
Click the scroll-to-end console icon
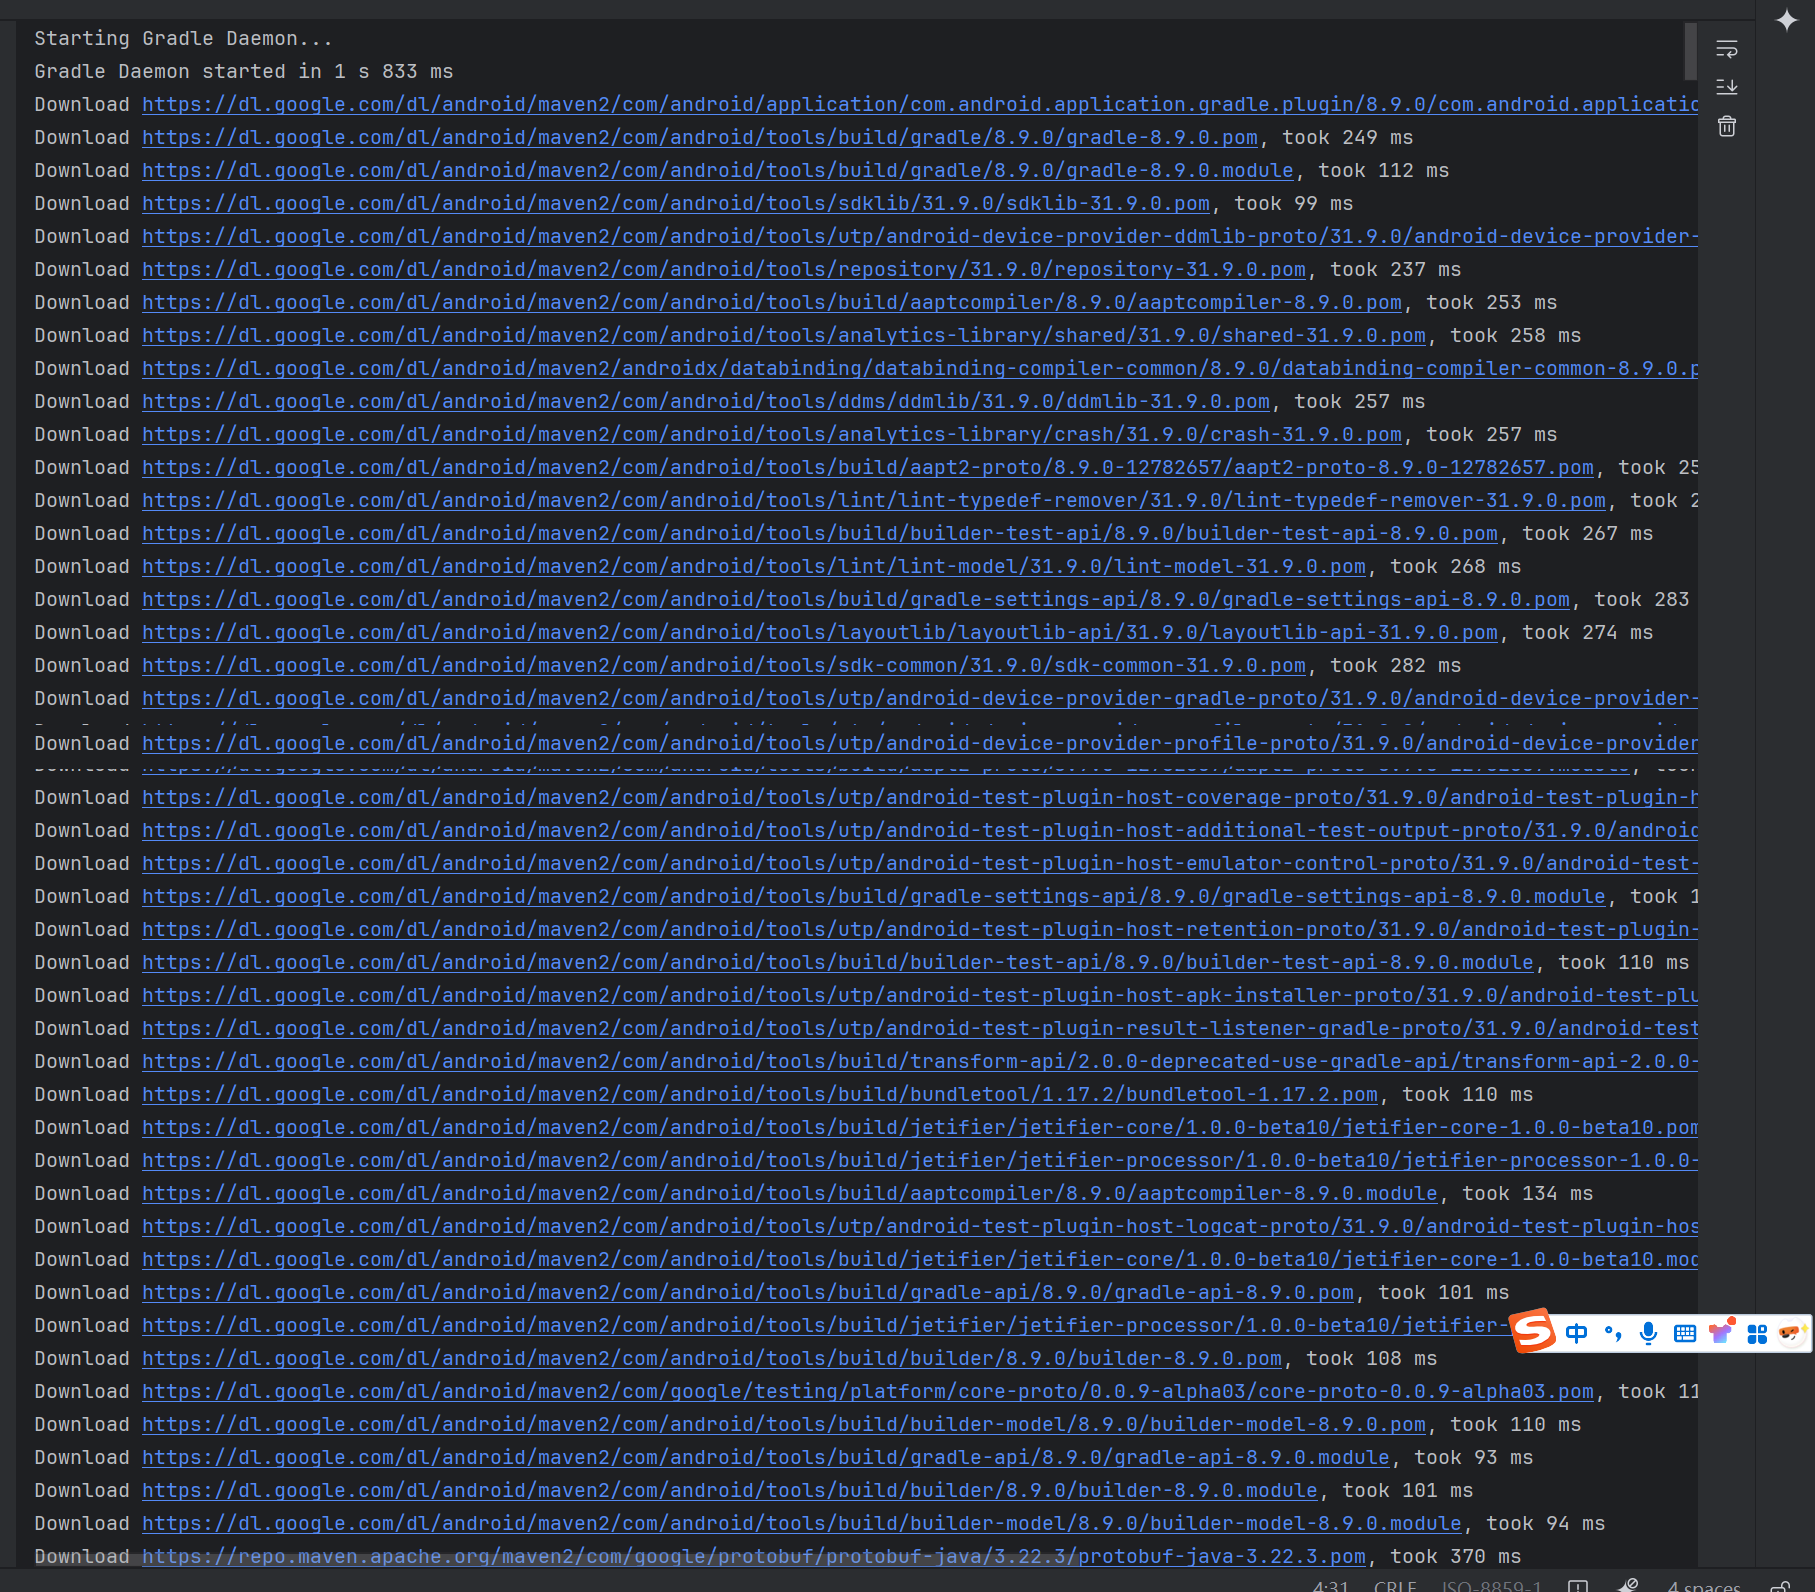(x=1727, y=87)
